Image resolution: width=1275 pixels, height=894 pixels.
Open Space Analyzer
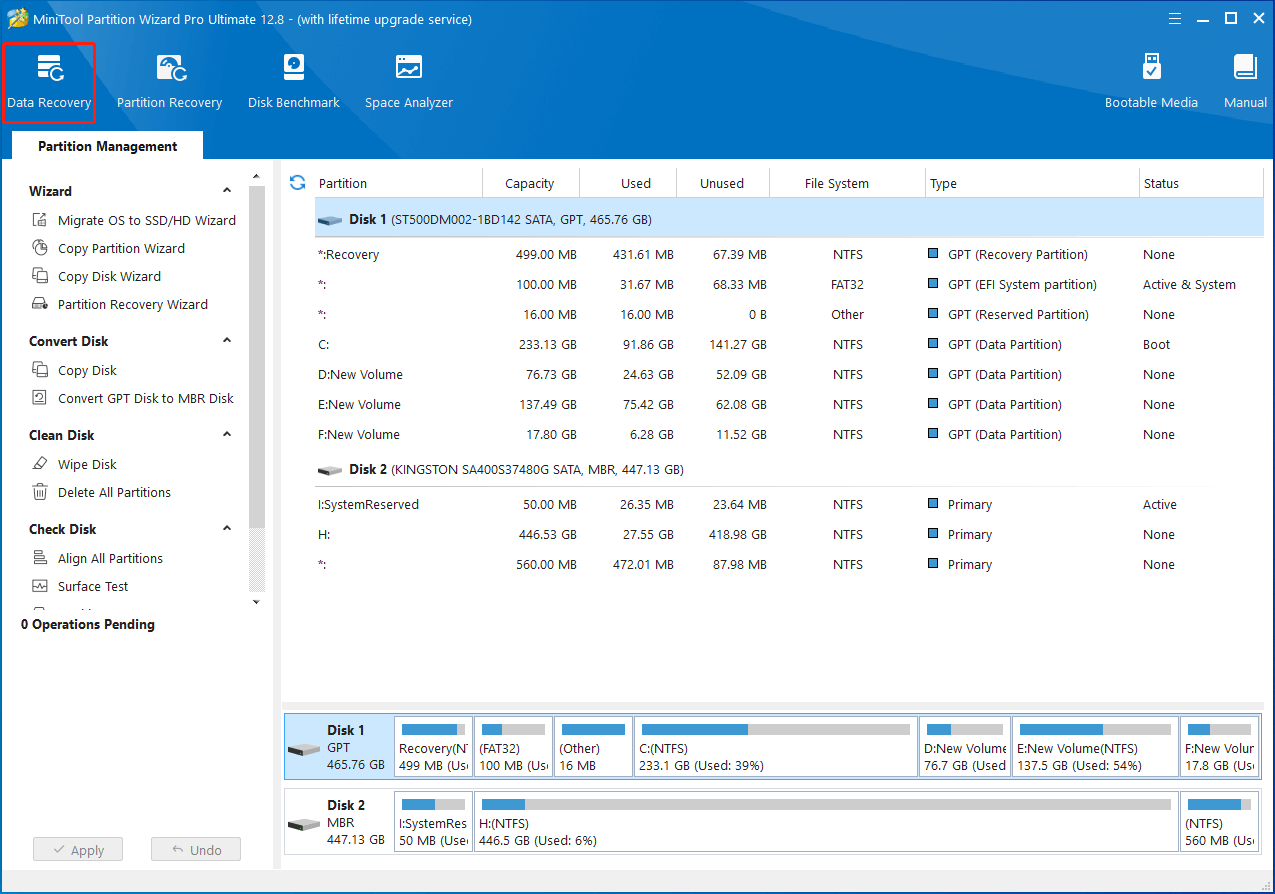[409, 82]
